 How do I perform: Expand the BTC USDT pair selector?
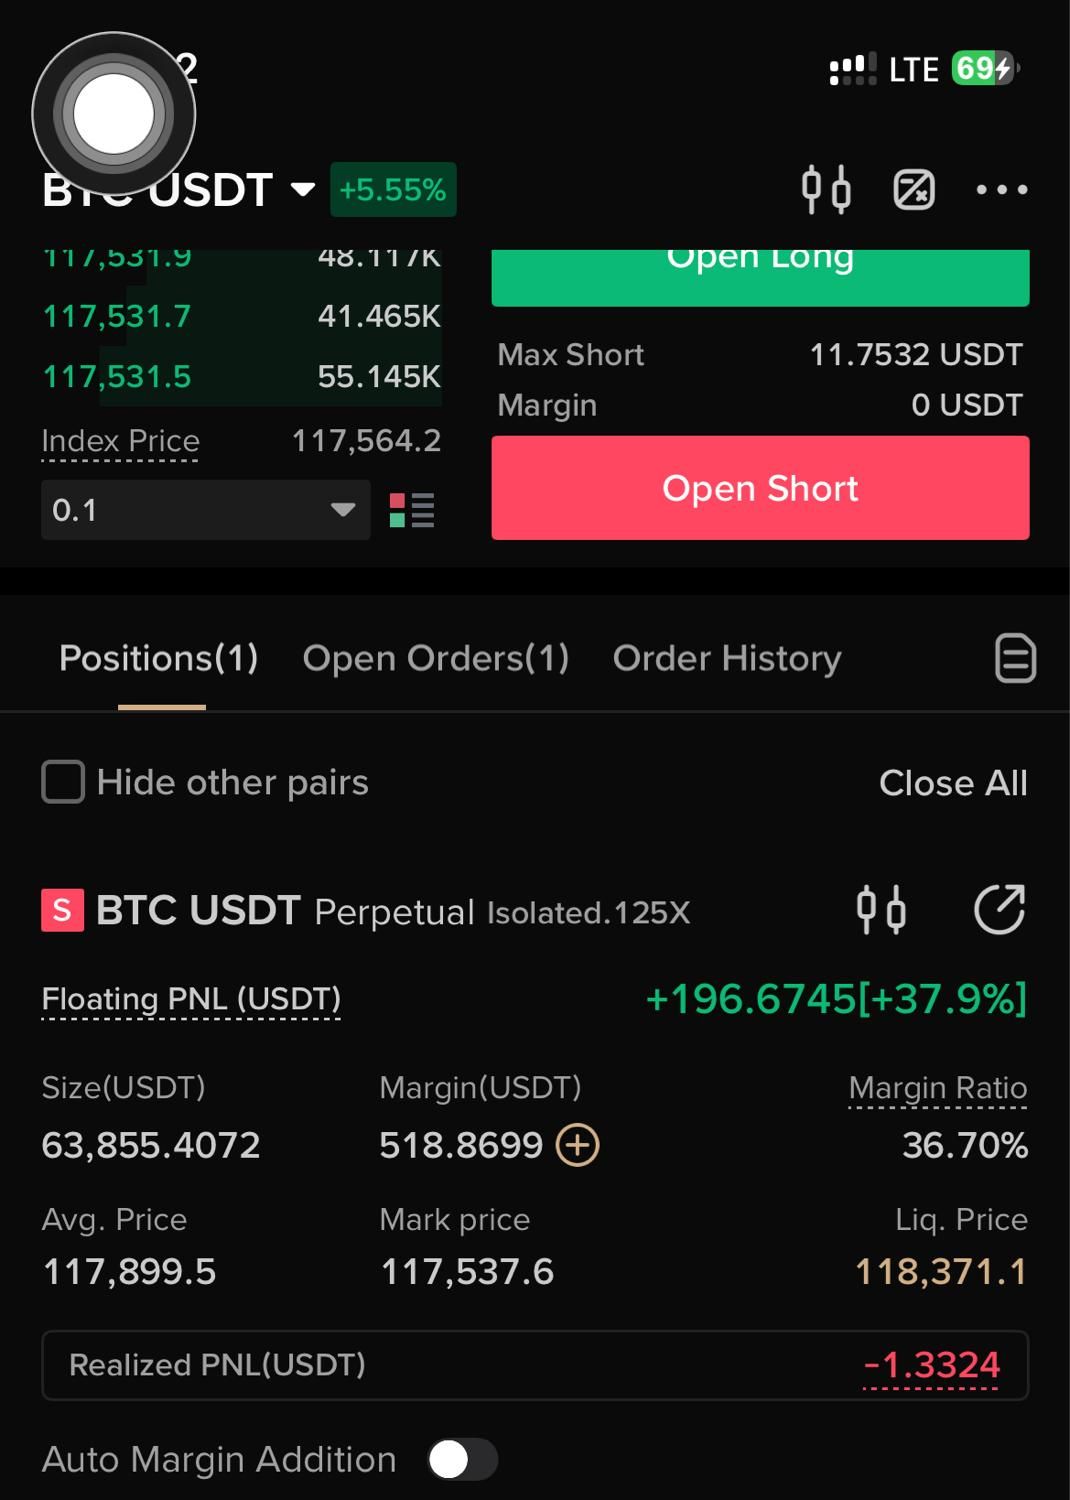pyautogui.click(x=179, y=190)
